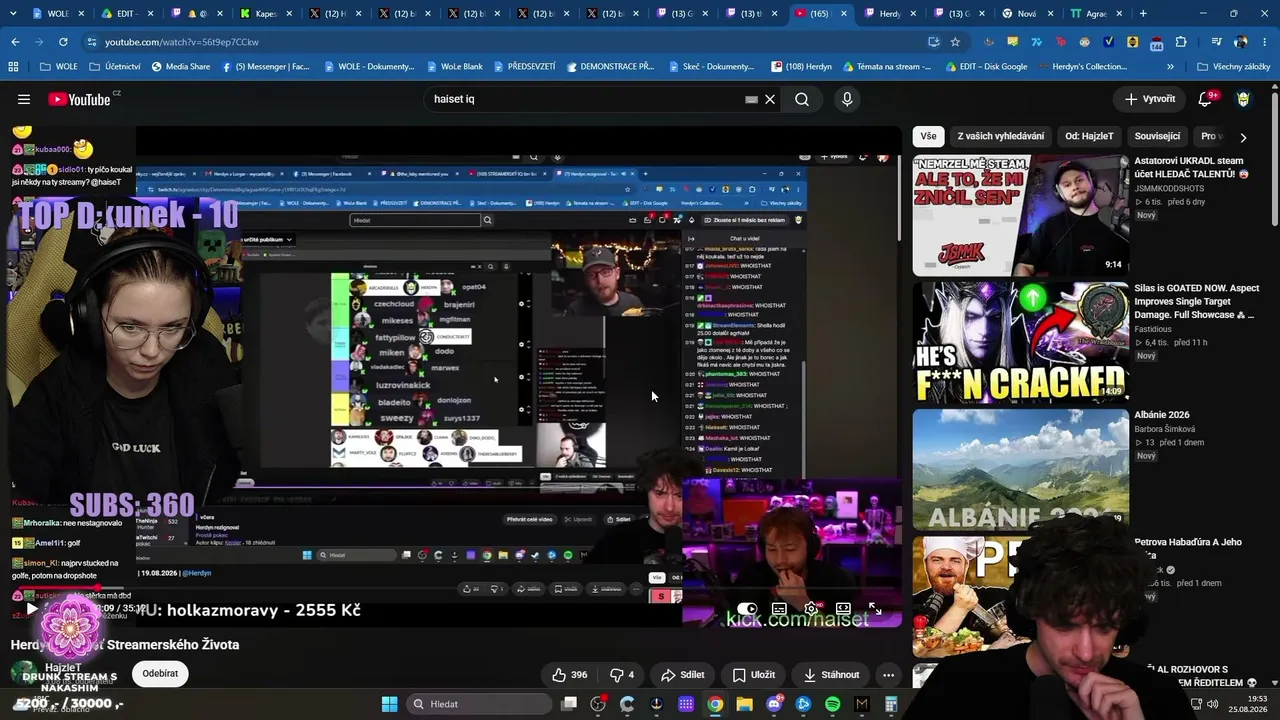Open the YouTube notifications bell
This screenshot has width=1280, height=720.
[1205, 99]
